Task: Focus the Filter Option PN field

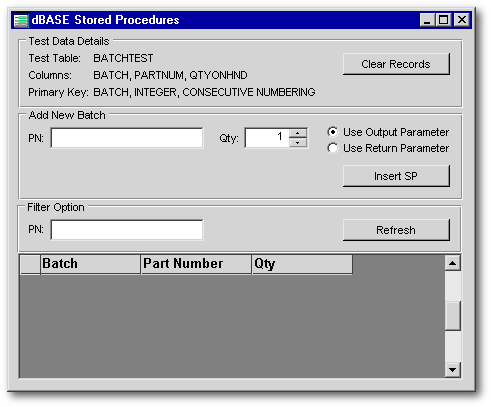Action: [127, 229]
